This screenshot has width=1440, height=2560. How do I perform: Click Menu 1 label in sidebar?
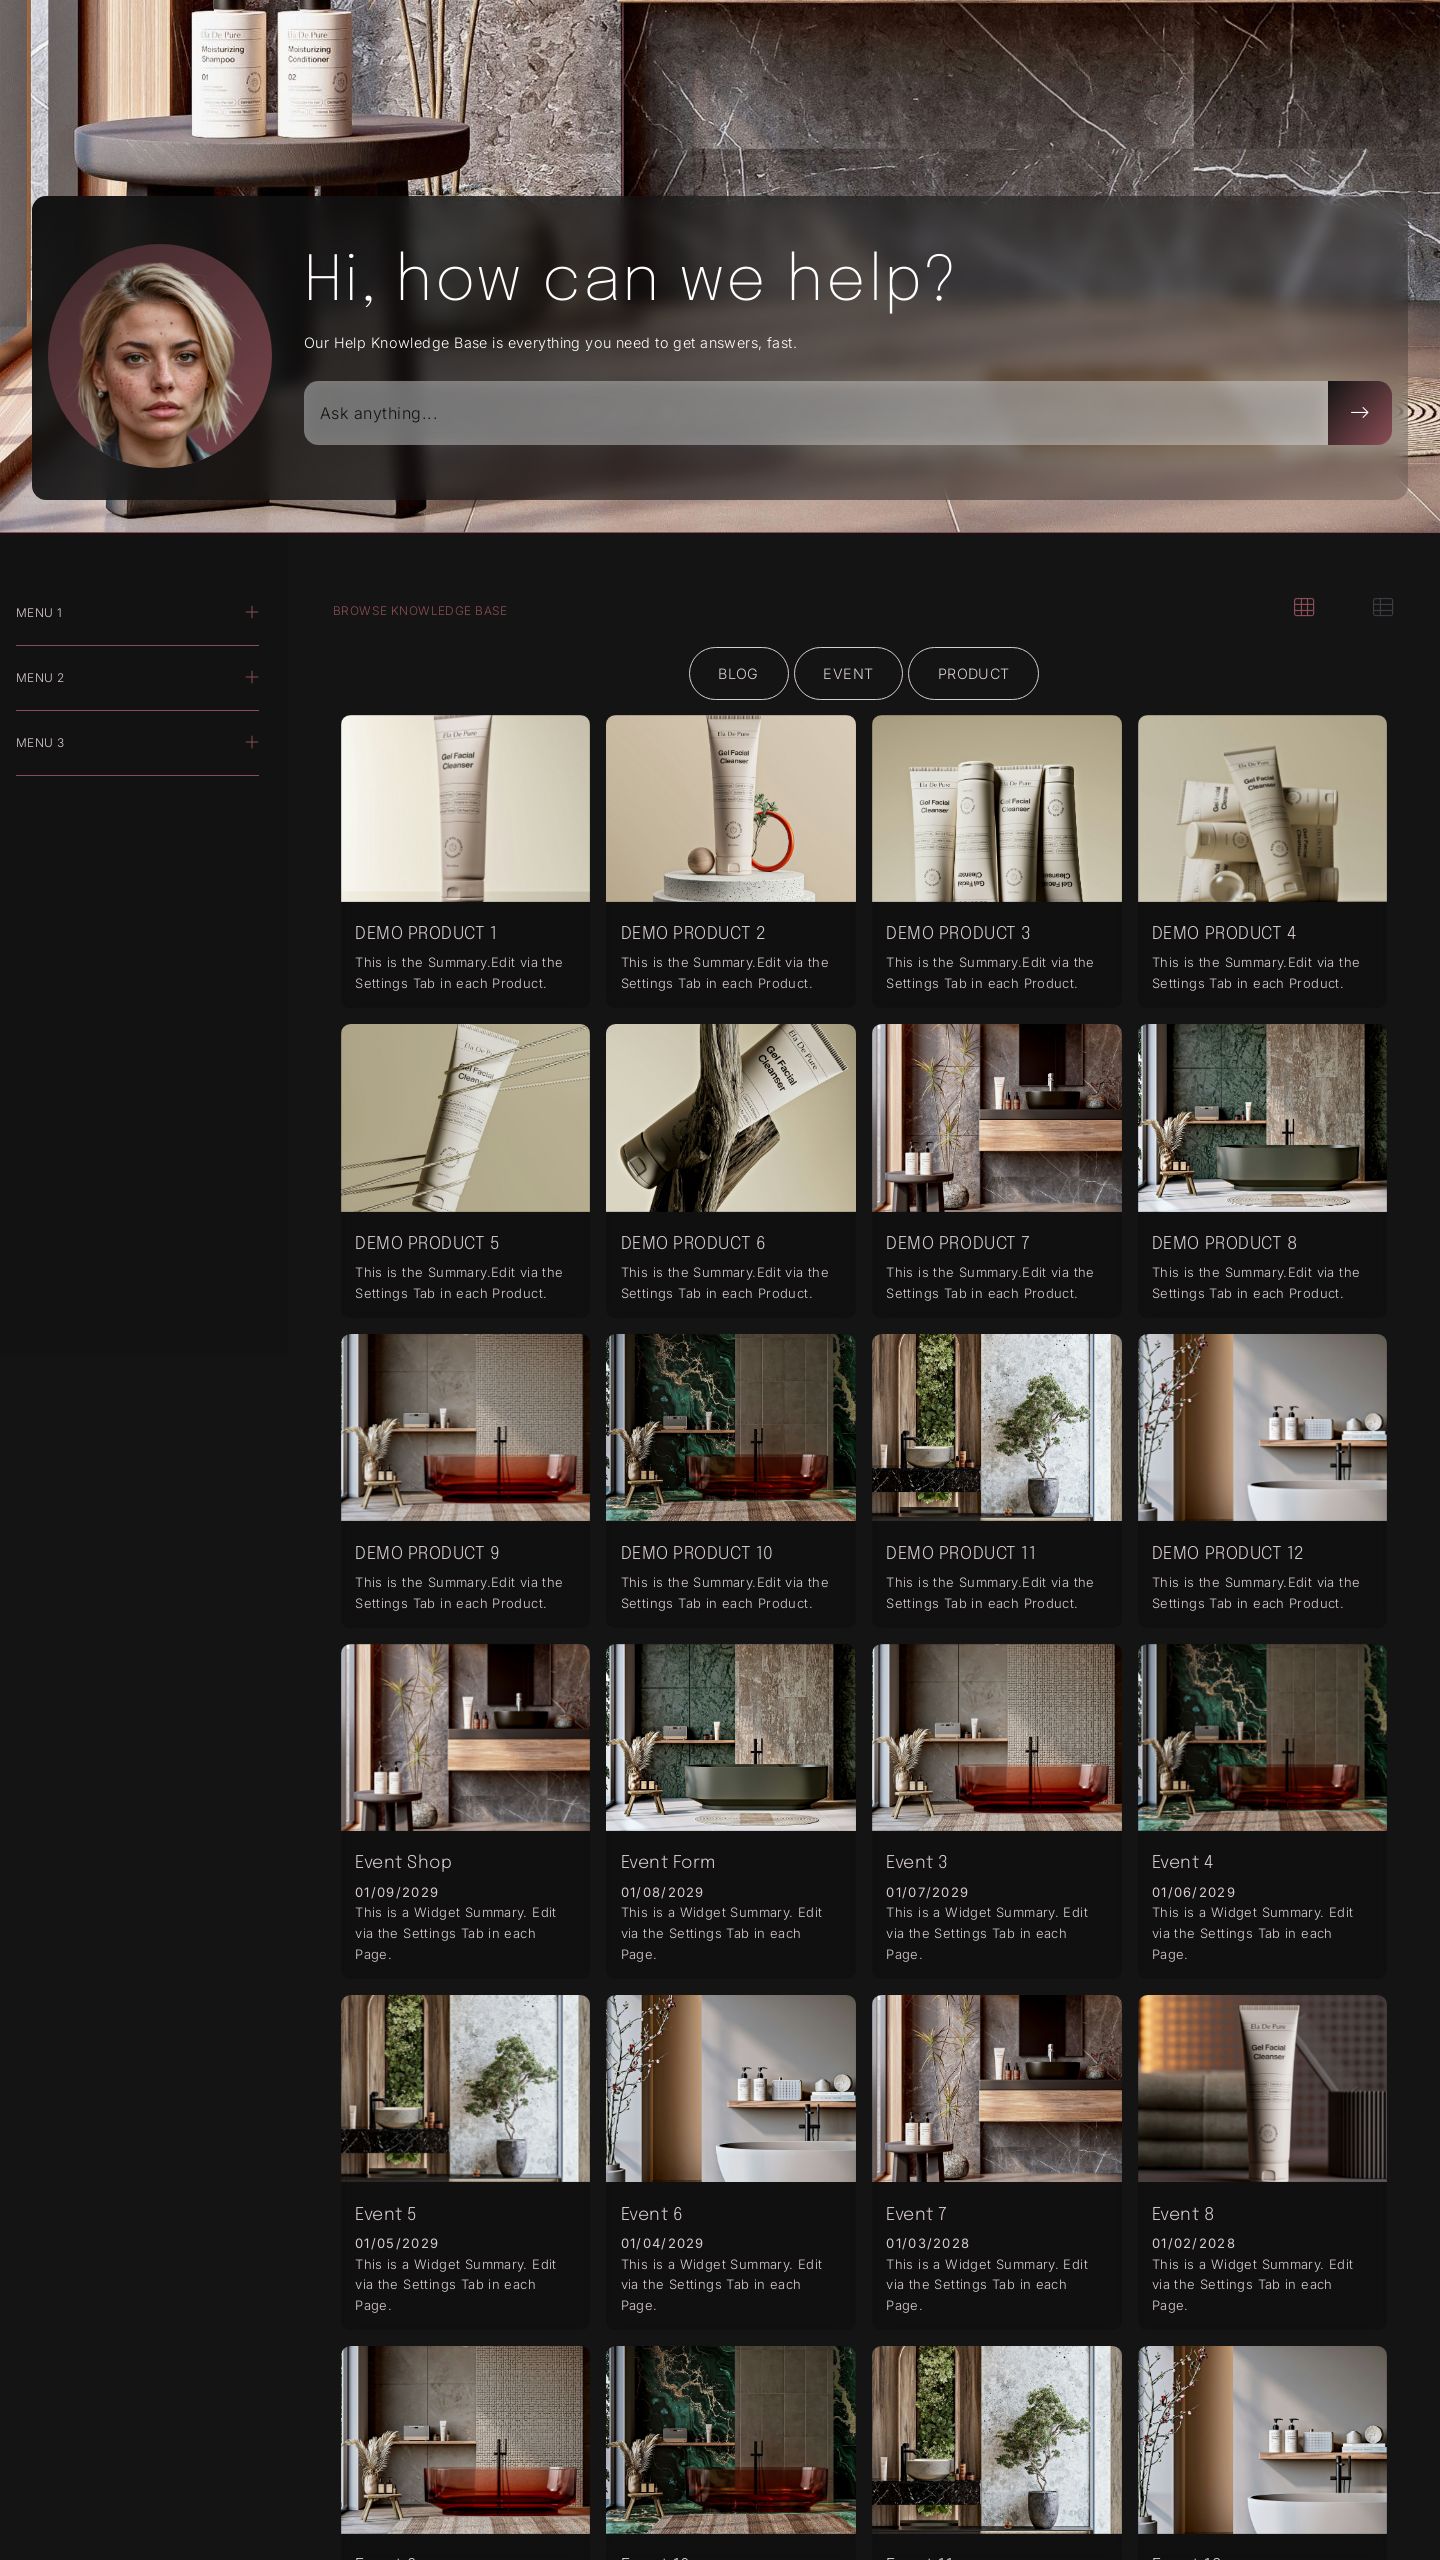click(x=39, y=613)
